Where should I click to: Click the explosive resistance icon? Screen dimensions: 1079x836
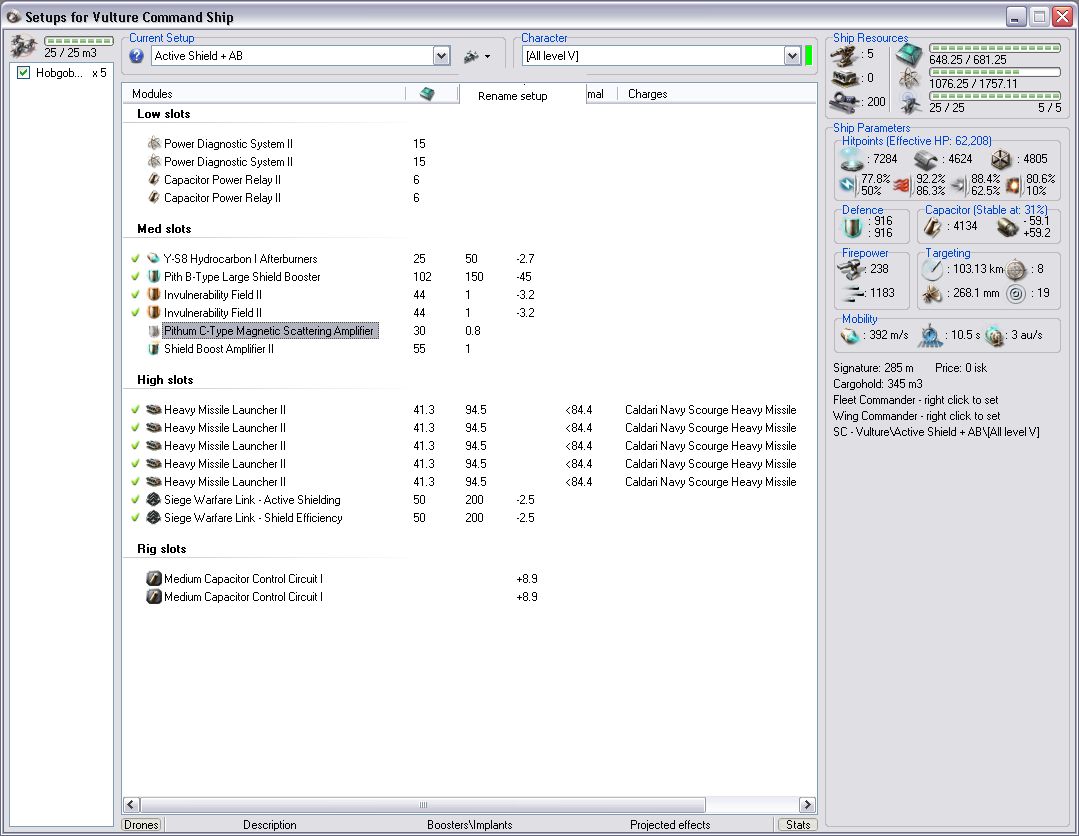click(x=1013, y=185)
